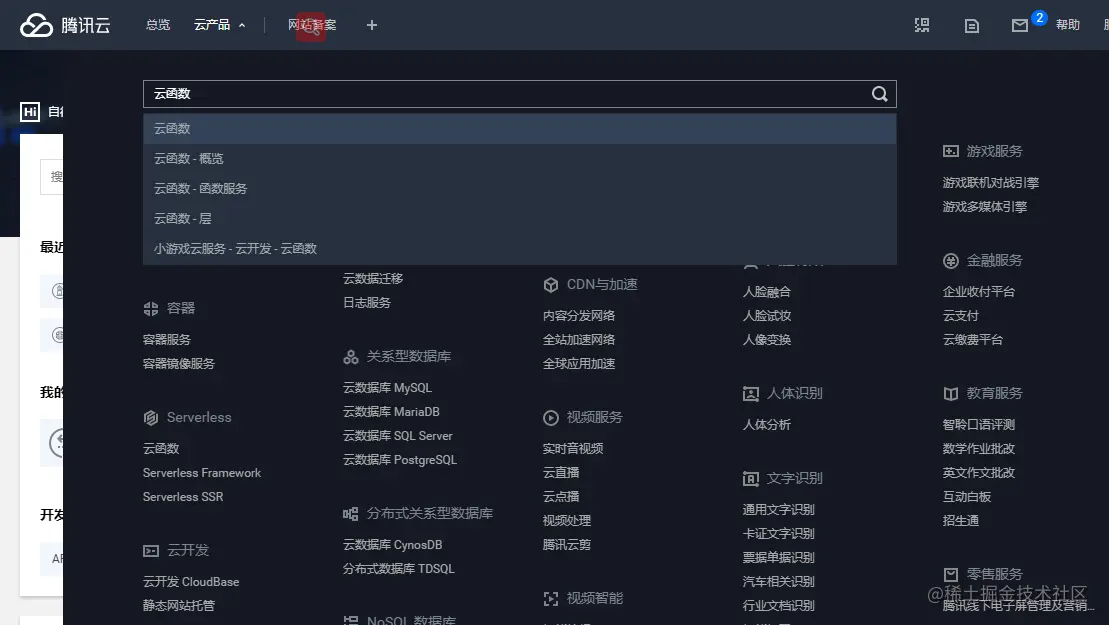
Task: Open 视频处理
Action: (567, 520)
